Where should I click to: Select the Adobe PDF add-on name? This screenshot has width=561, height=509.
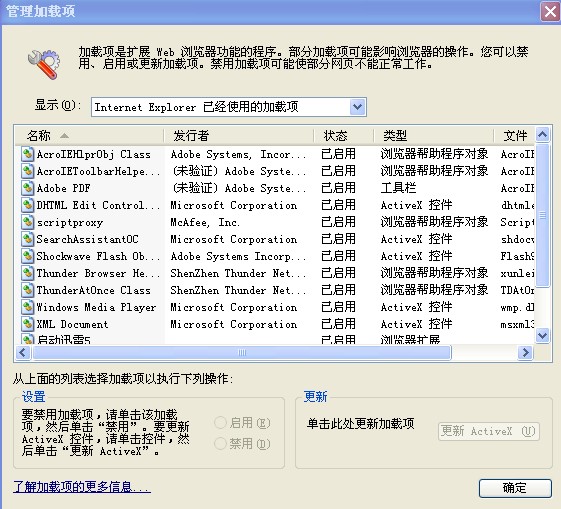(64, 189)
